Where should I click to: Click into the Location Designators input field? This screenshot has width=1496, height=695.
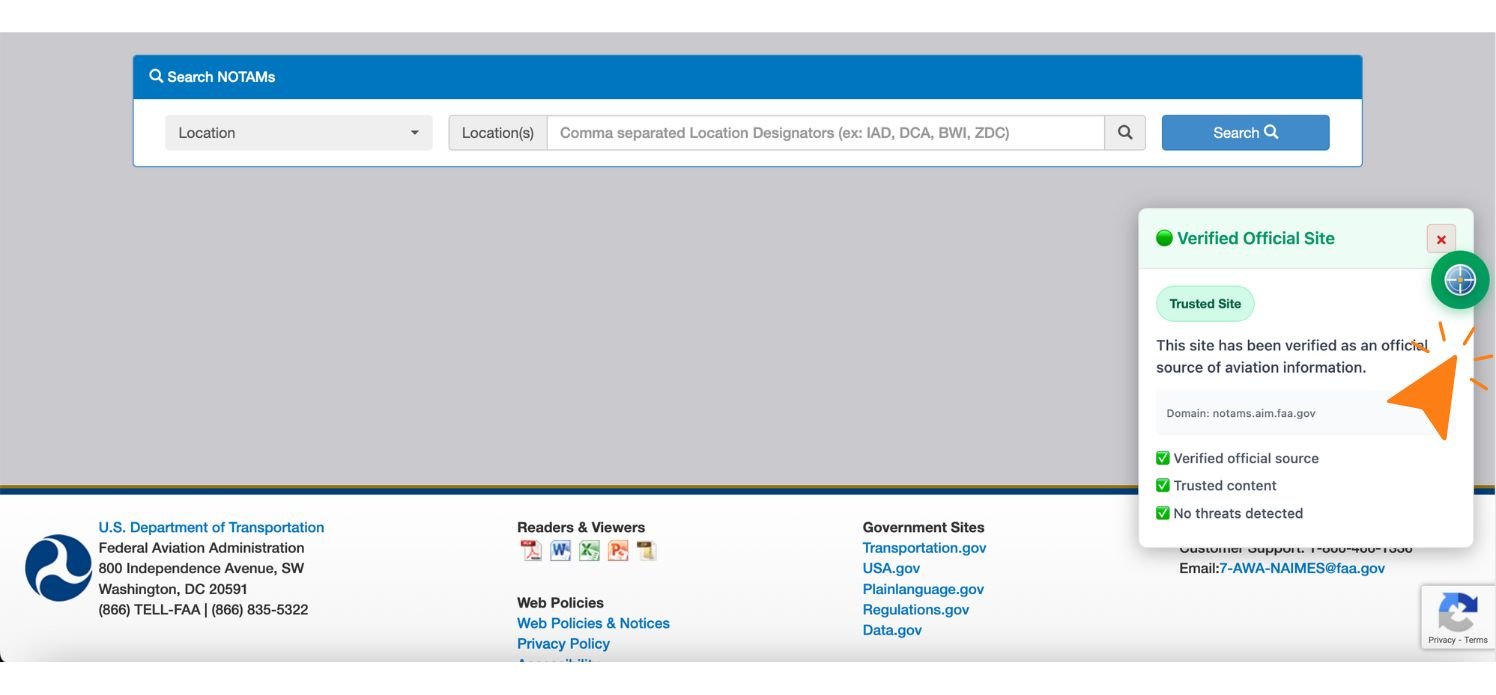tap(825, 133)
